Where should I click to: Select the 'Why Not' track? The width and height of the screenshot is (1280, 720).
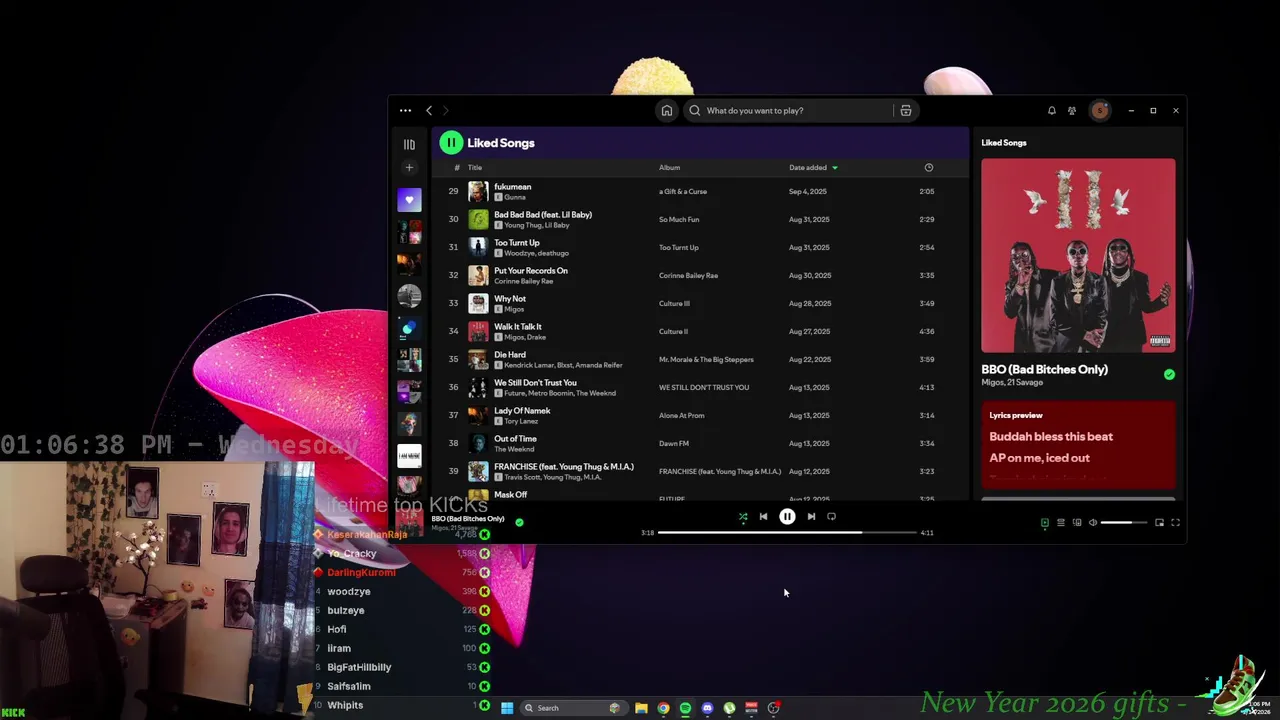click(510, 299)
